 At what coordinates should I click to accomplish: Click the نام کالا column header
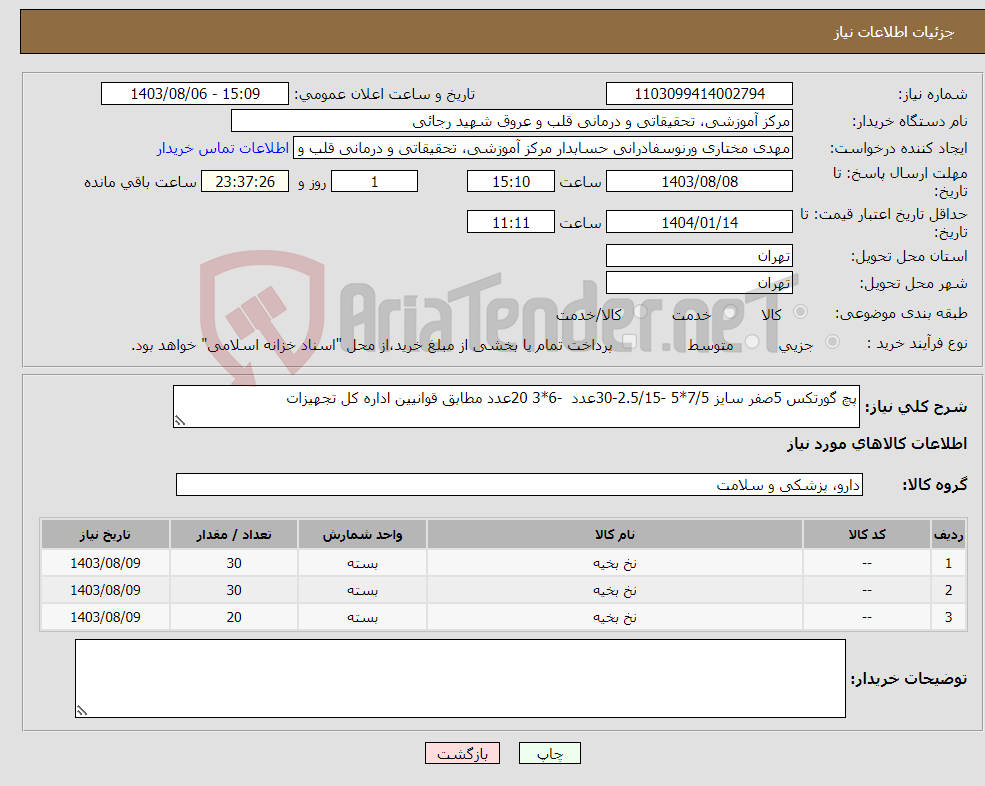(x=615, y=534)
